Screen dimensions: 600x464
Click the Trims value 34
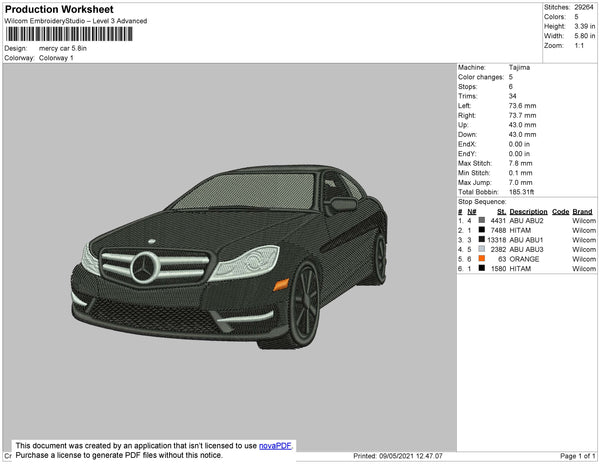[512, 96]
